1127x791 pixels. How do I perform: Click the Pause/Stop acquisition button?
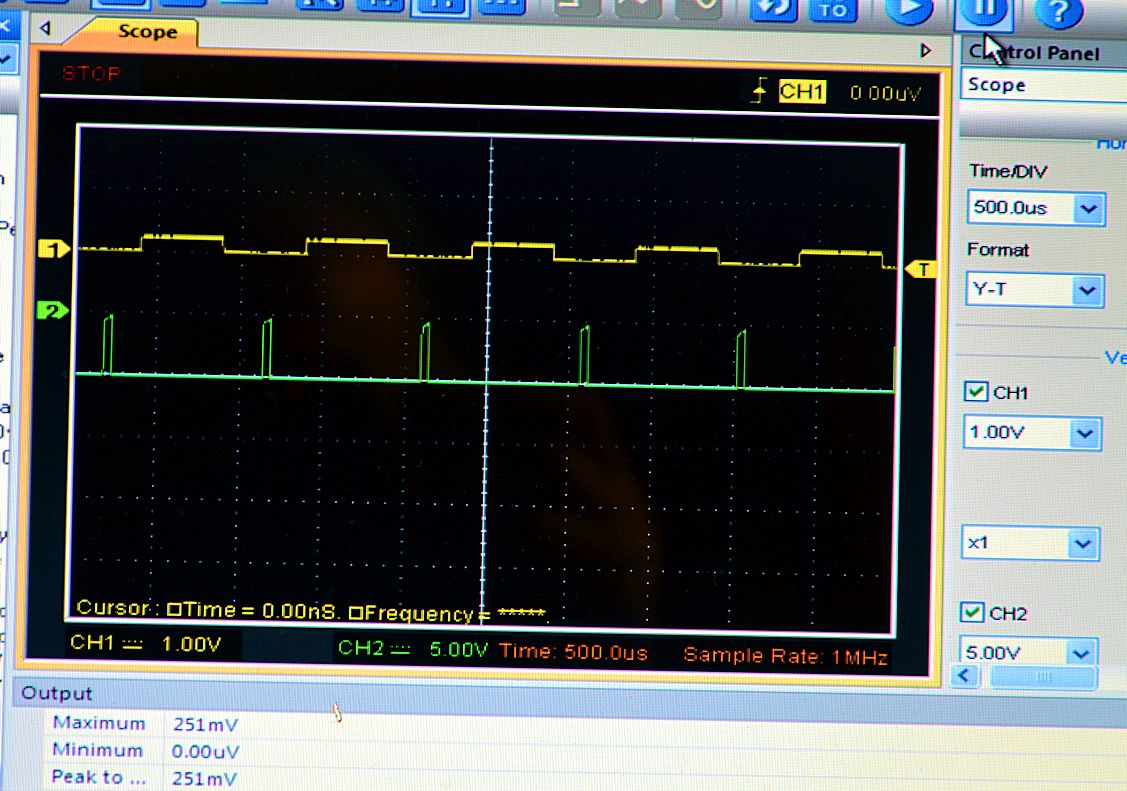coord(984,12)
